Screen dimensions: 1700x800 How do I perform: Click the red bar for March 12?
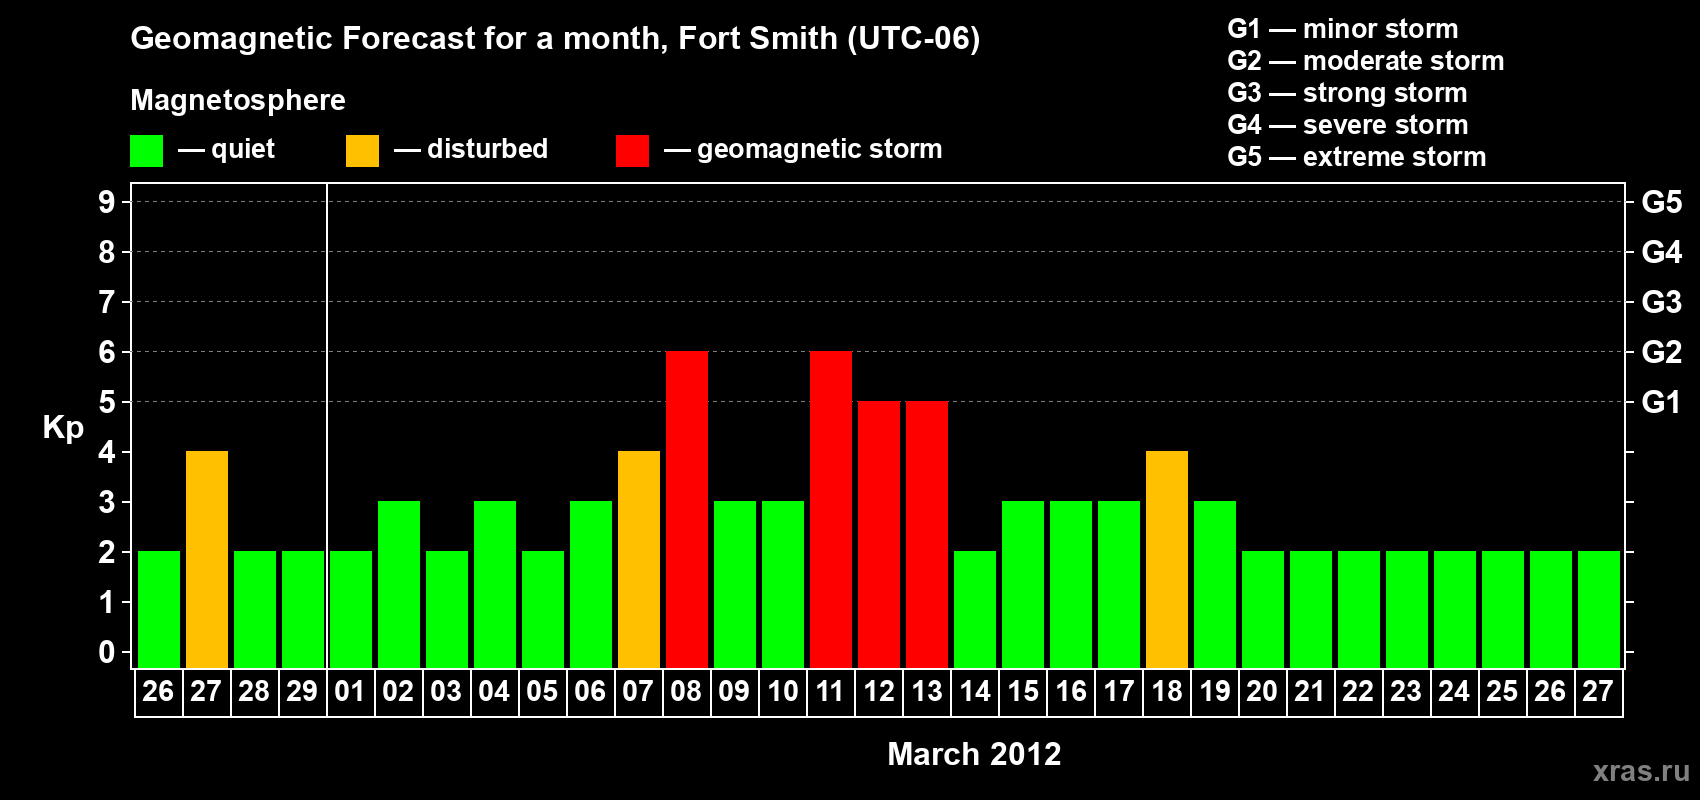click(x=879, y=535)
